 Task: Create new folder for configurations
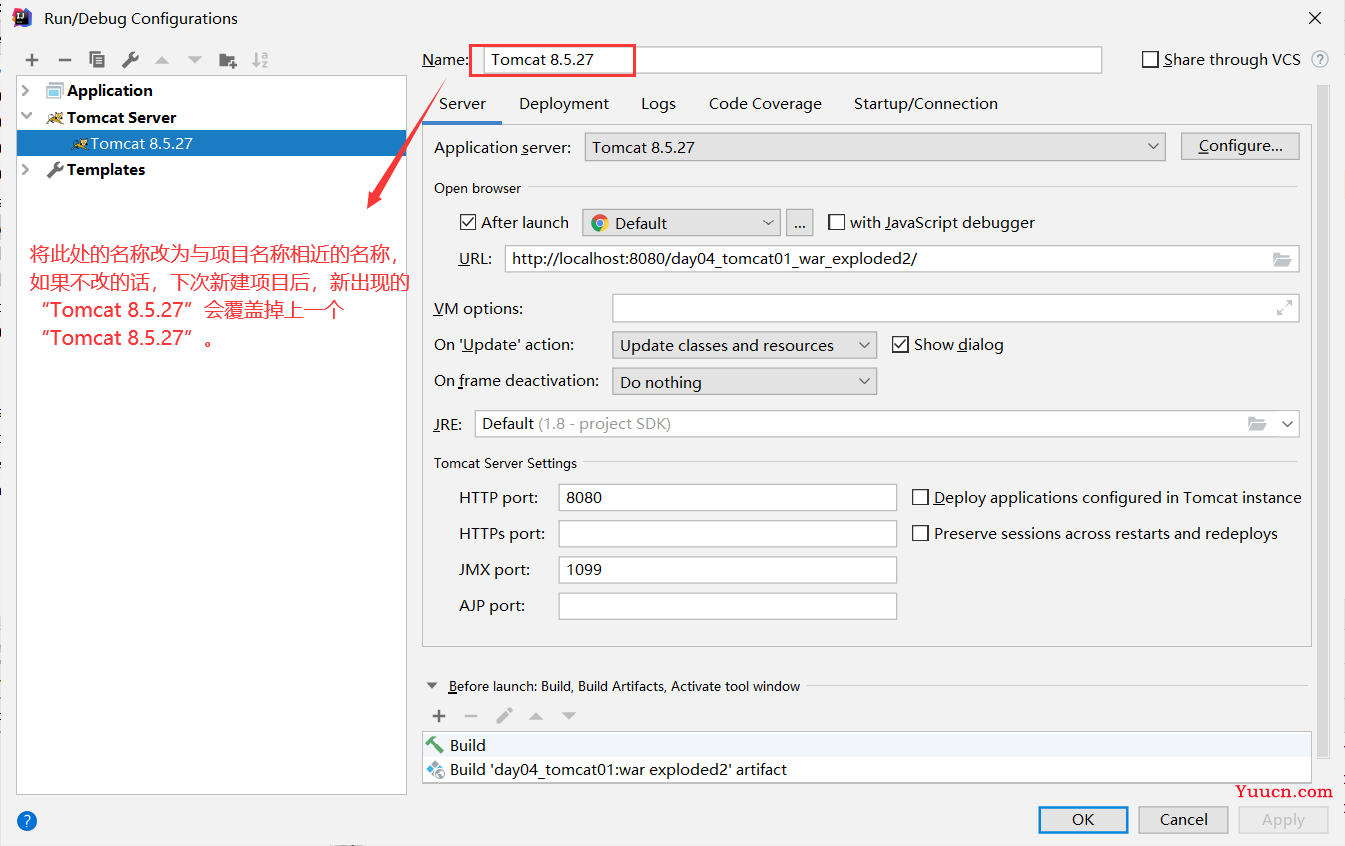pos(228,60)
